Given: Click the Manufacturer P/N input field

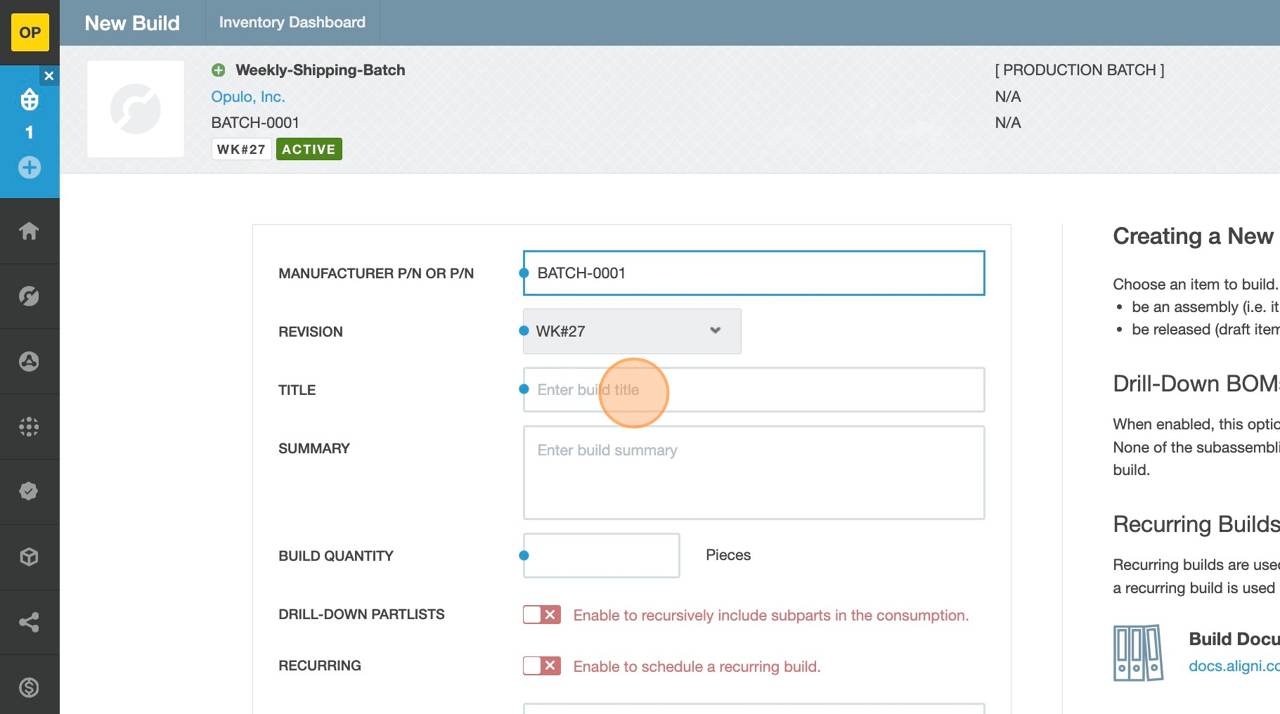Looking at the screenshot, I should pos(753,273).
